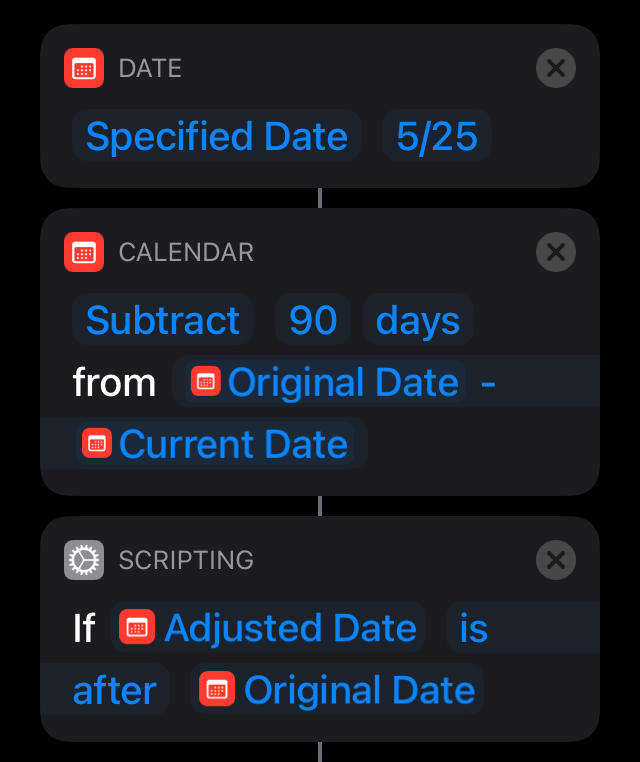Click the Scripting gear icon

pos(84,560)
